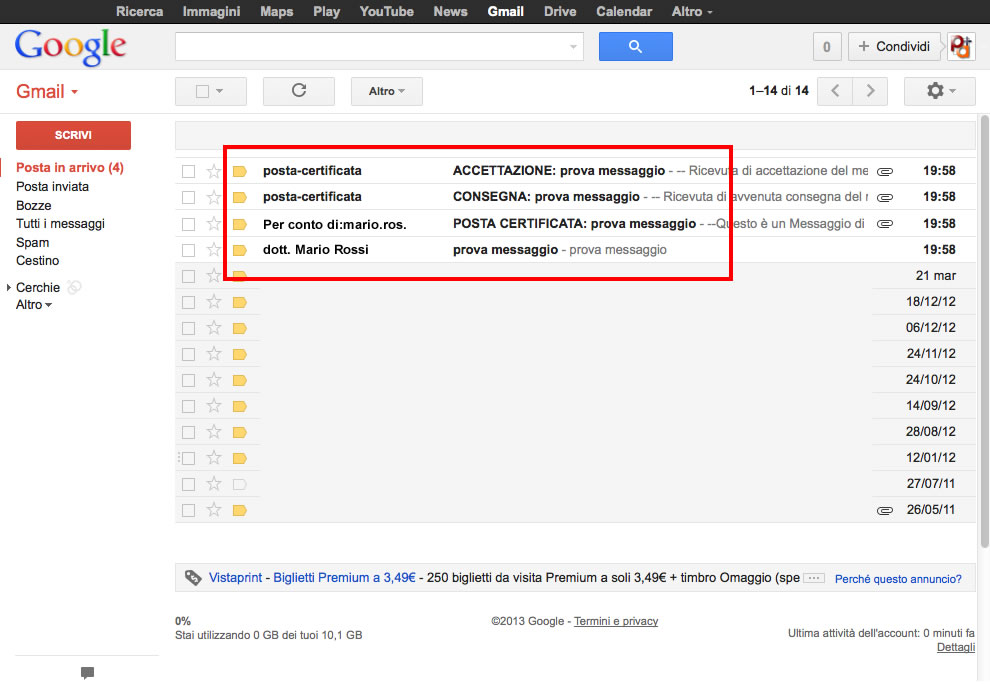Open the settings gear menu
This screenshot has height=684, width=990.
tap(938, 91)
